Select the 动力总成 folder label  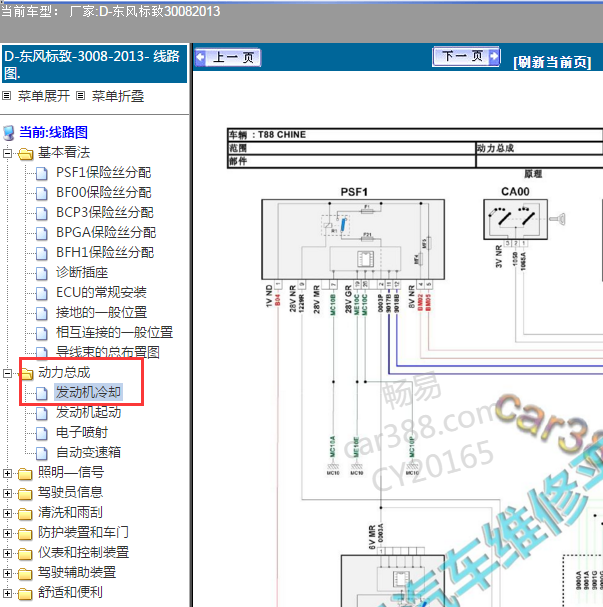pyautogui.click(x=64, y=372)
